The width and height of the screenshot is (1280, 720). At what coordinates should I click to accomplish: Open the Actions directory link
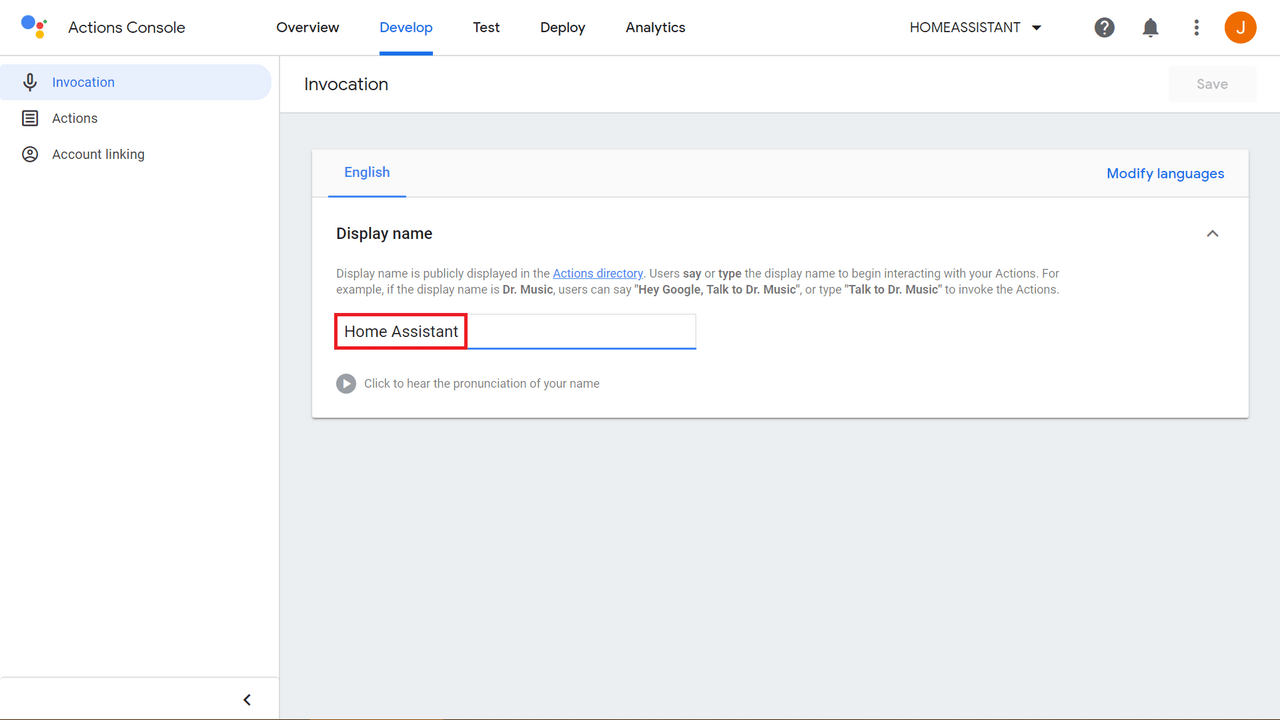pyautogui.click(x=598, y=273)
